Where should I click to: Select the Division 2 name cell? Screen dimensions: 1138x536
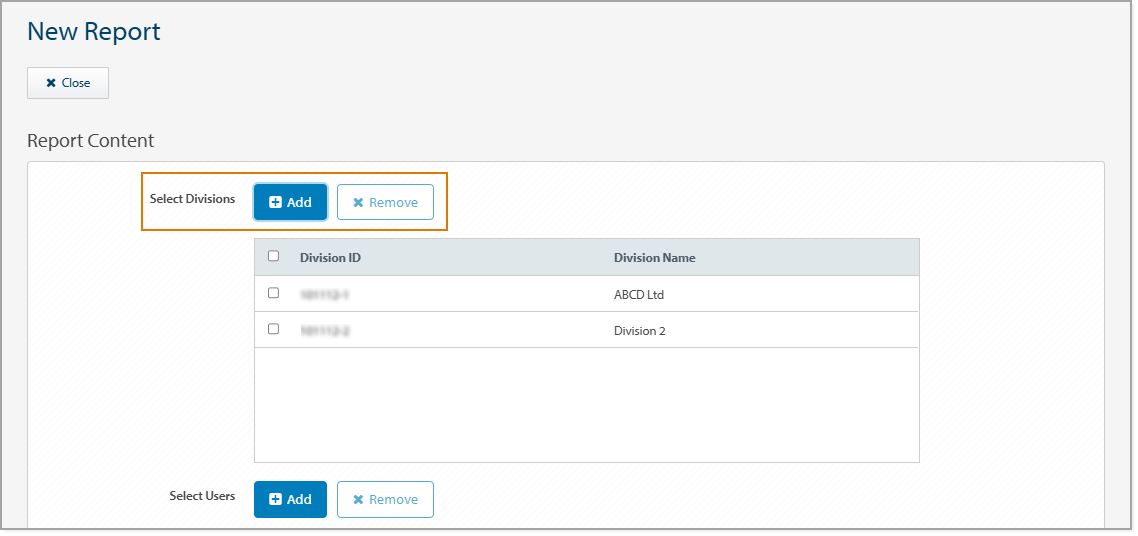tap(639, 330)
